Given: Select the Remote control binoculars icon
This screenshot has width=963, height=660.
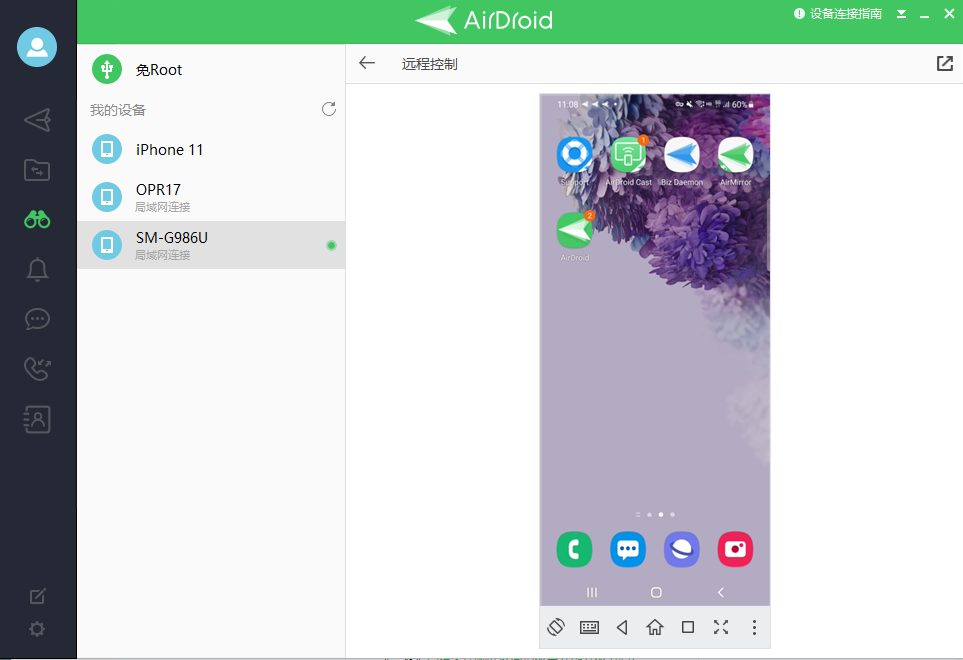Looking at the screenshot, I should [37, 219].
